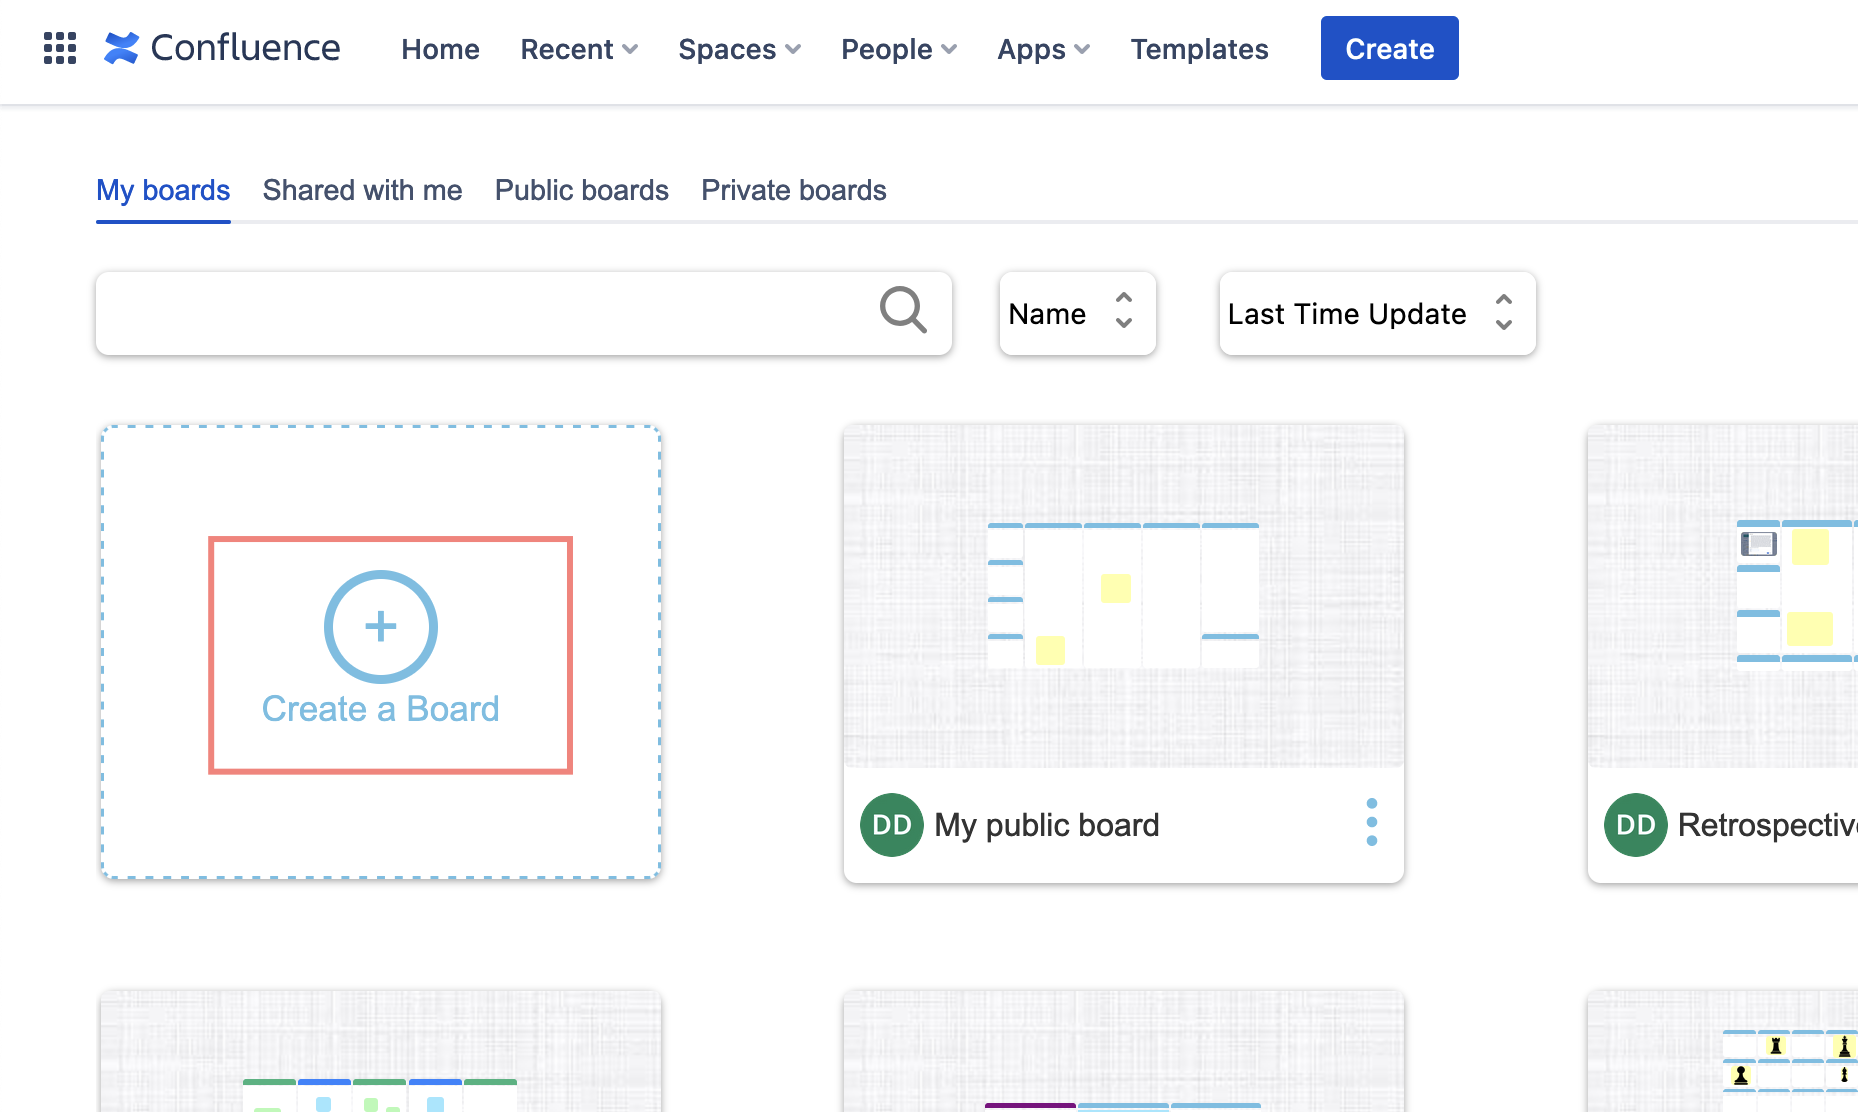The height and width of the screenshot is (1112, 1858).
Task: Select the Private boards tab
Action: (x=793, y=190)
